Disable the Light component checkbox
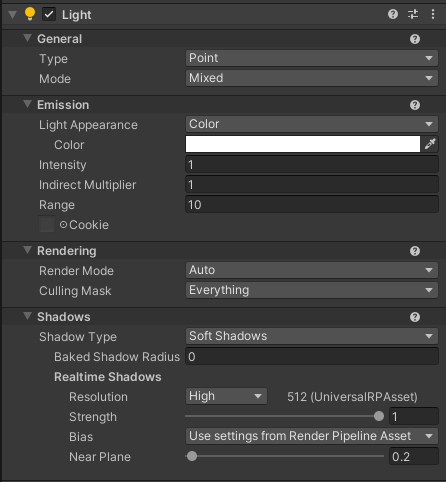Viewport: 446px width, 482px height. [49, 14]
